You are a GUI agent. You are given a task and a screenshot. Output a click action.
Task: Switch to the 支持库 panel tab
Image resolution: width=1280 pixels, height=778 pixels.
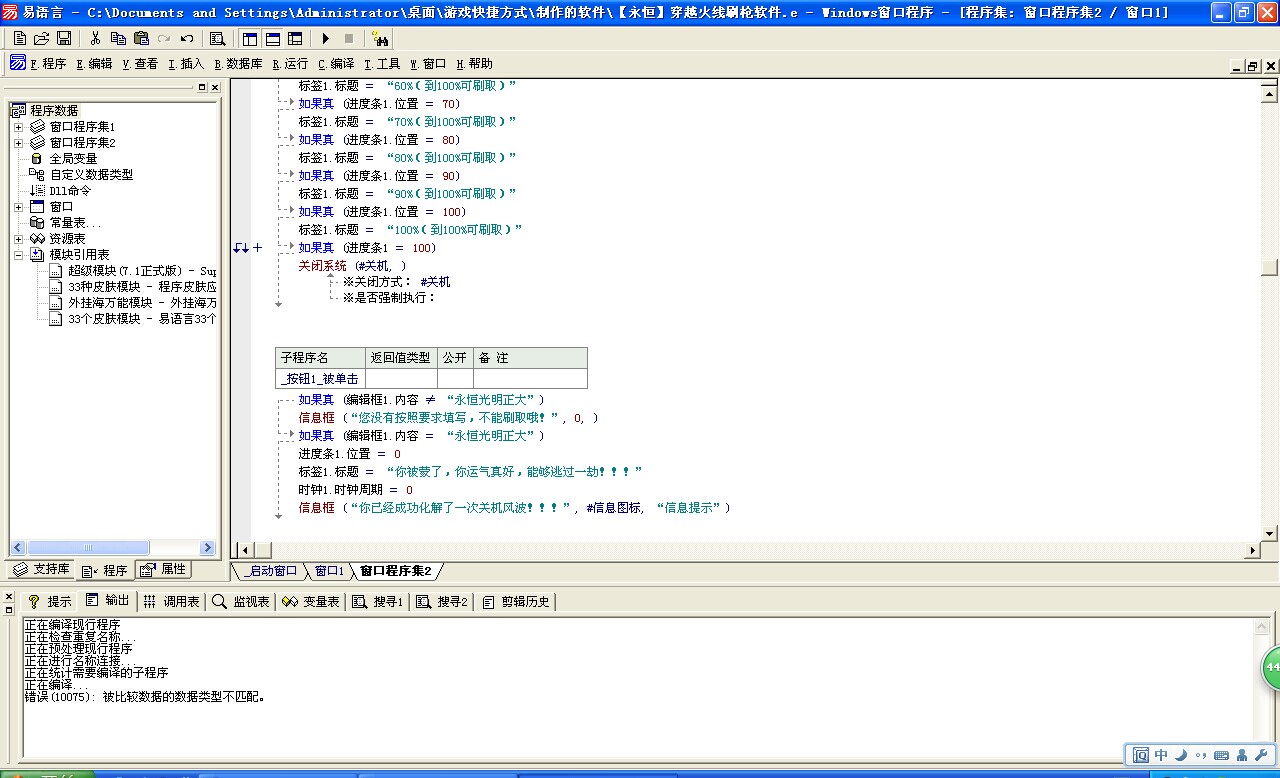click(42, 570)
